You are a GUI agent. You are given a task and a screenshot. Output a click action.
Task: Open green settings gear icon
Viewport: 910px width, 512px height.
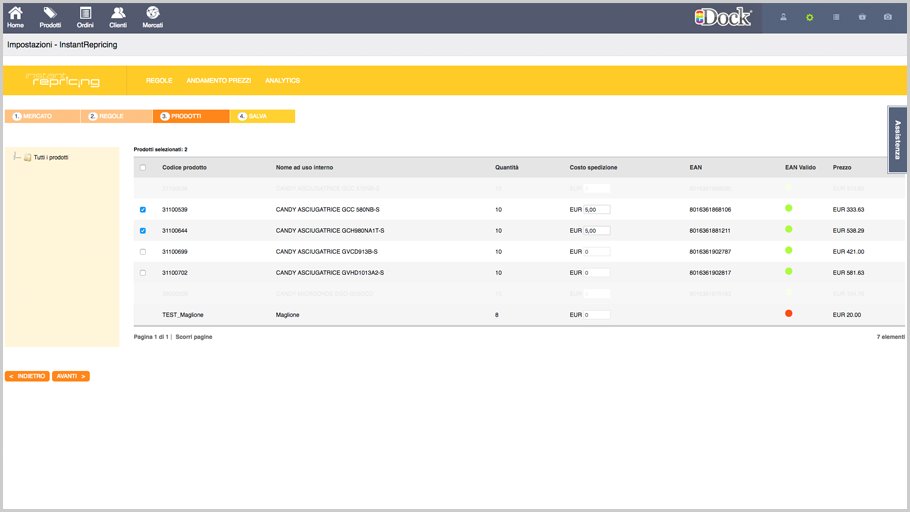point(810,17)
